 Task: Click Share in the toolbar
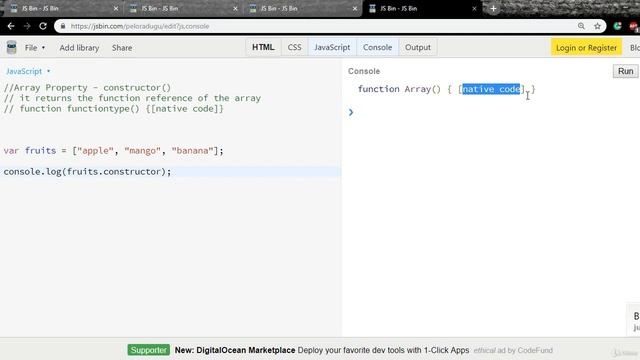(122, 48)
